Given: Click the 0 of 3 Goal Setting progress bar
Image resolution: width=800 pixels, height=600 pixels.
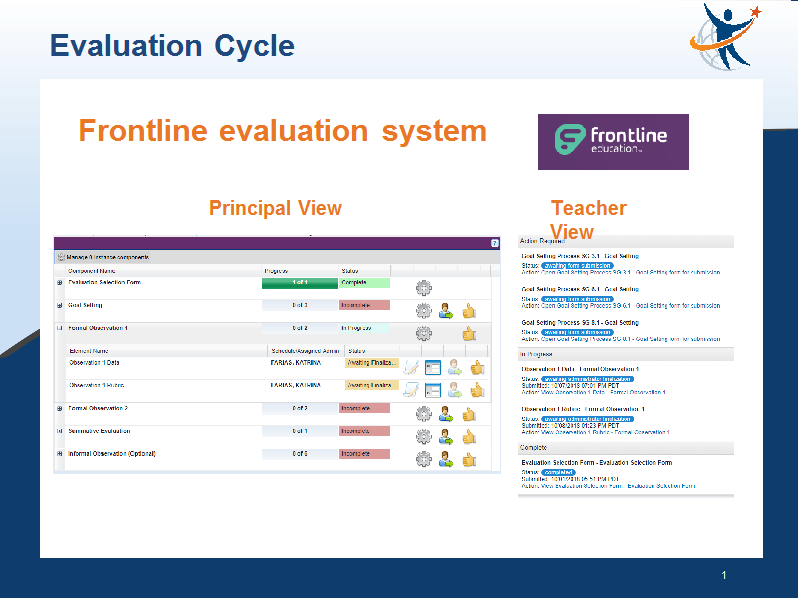Looking at the screenshot, I should pos(300,306).
